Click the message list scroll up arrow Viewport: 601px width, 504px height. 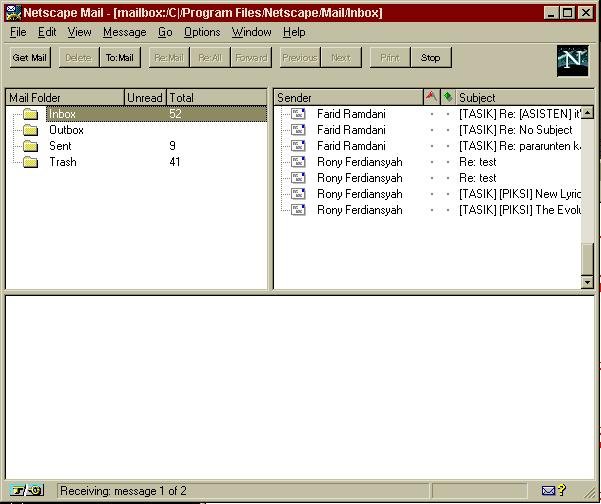[x=587, y=112]
